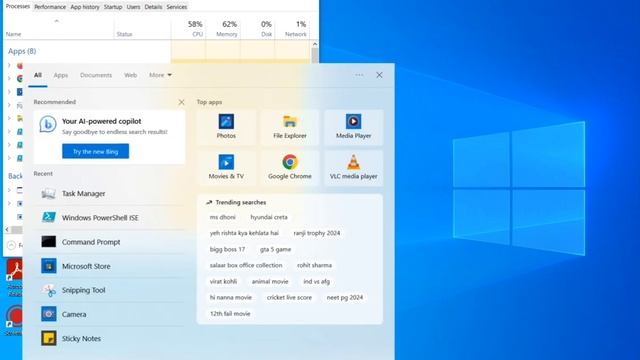
Task: Select the All search tab
Action: pyautogui.click(x=38, y=75)
